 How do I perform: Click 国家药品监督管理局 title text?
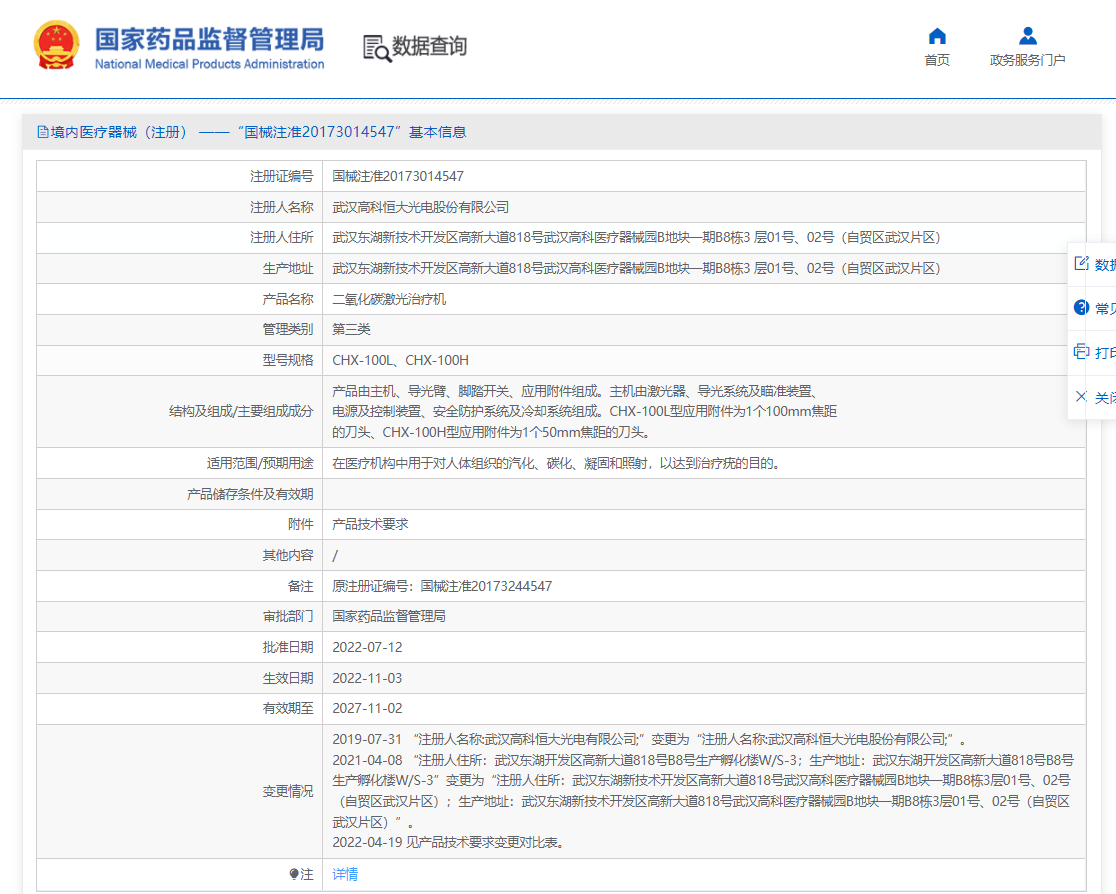tap(209, 39)
